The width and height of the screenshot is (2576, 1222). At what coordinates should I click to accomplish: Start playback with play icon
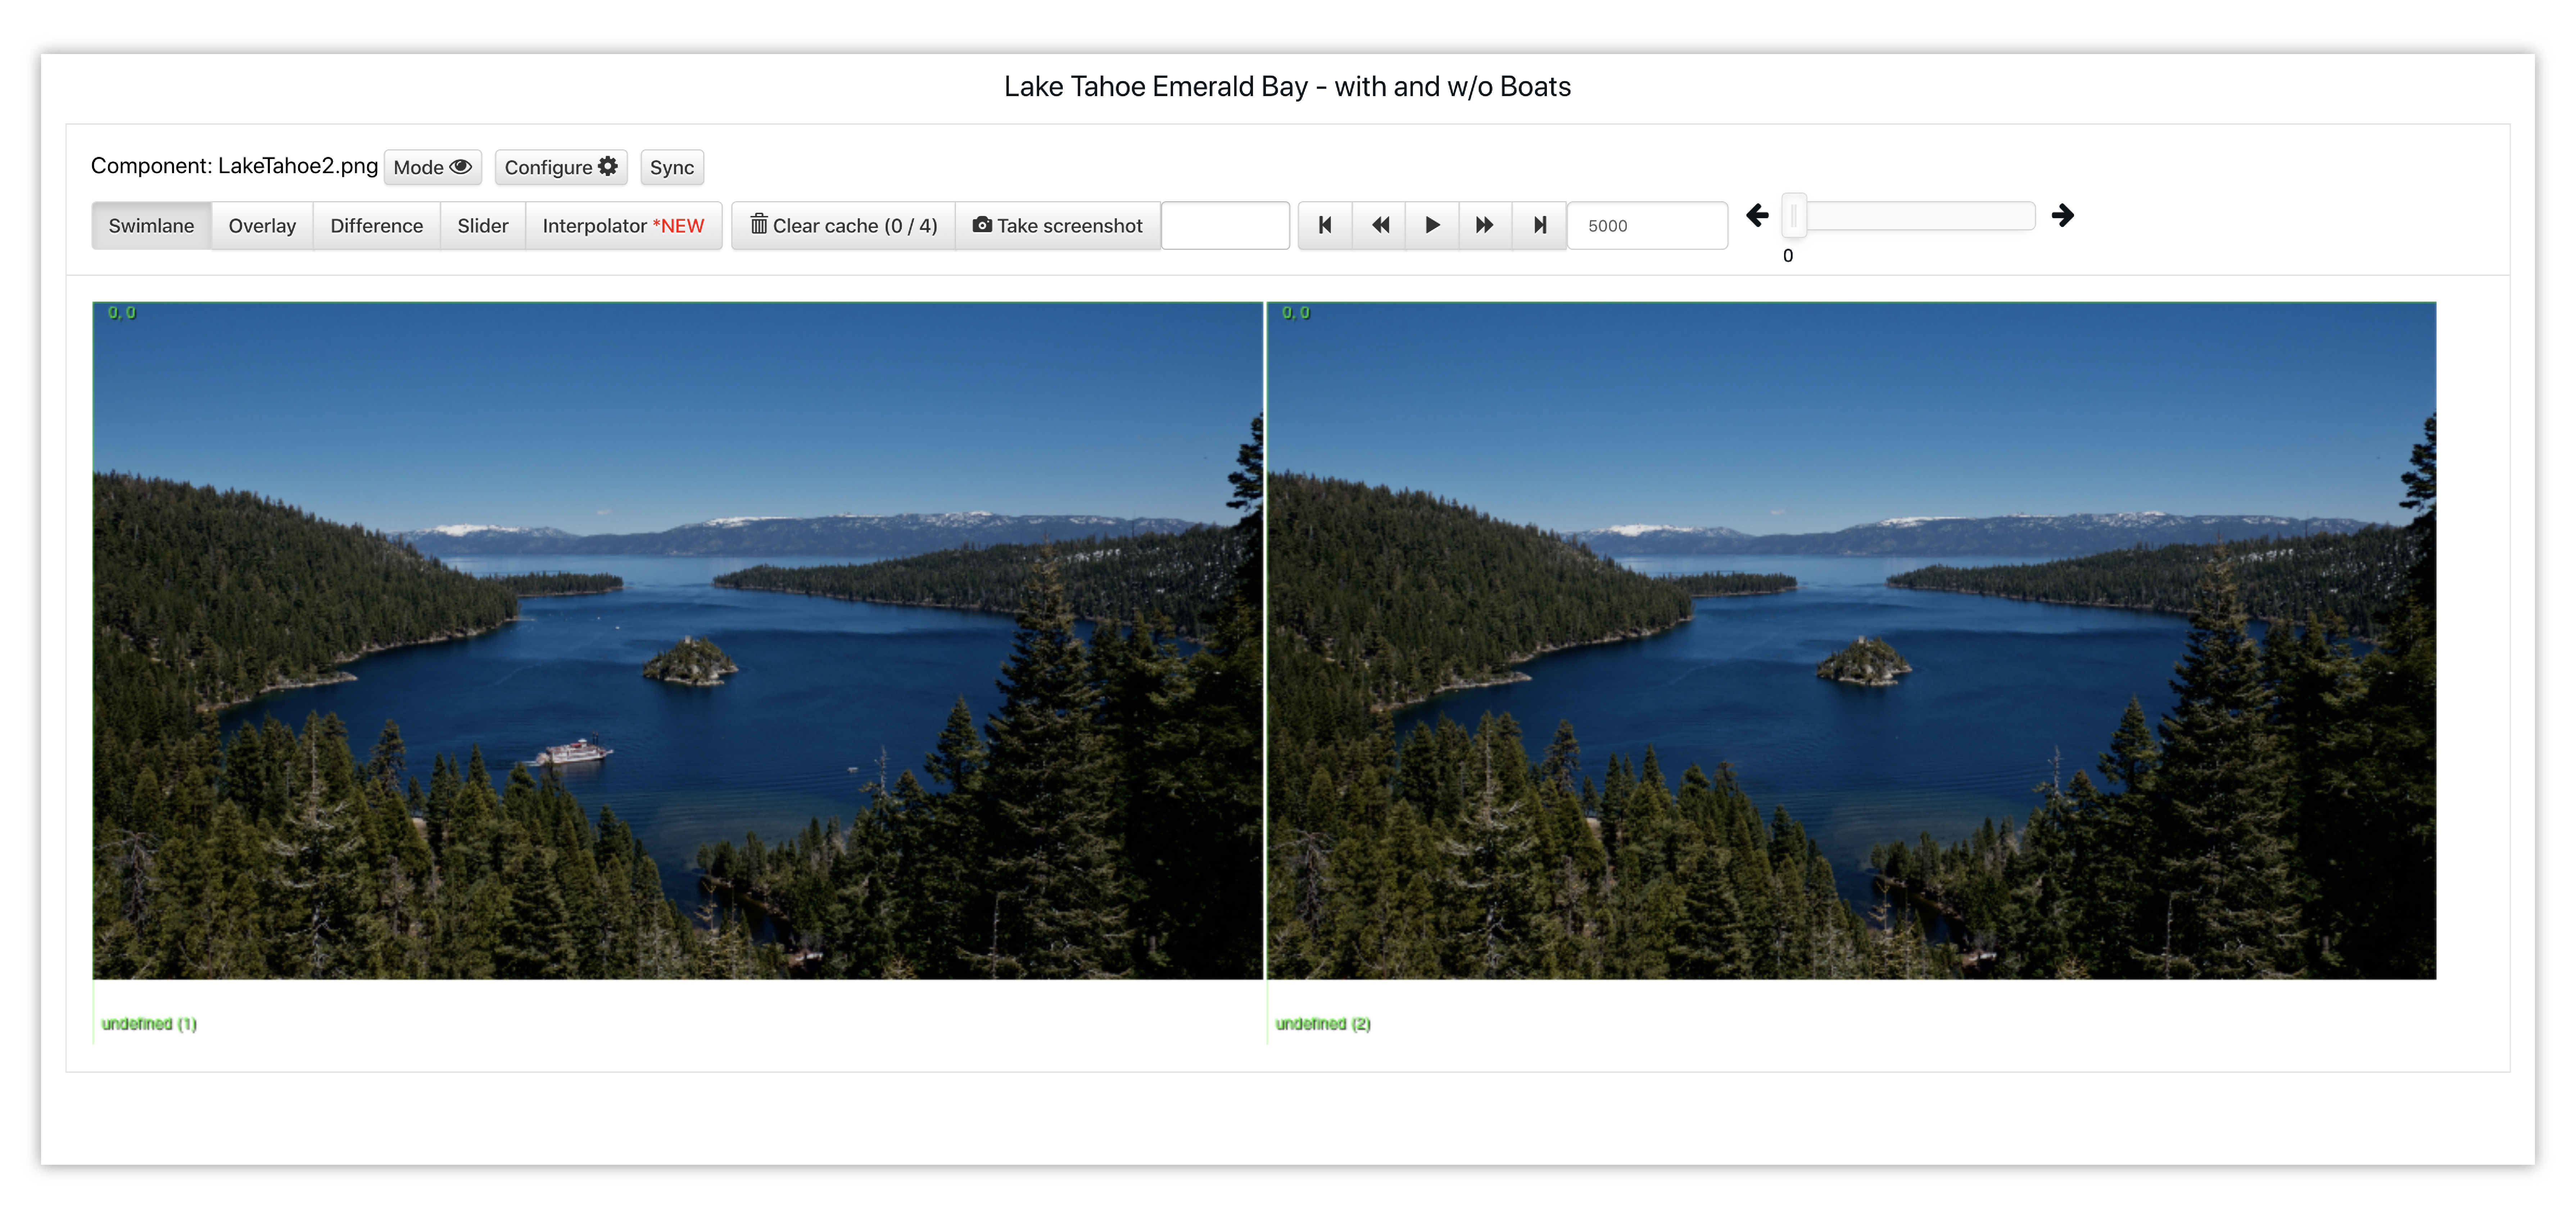[1432, 226]
